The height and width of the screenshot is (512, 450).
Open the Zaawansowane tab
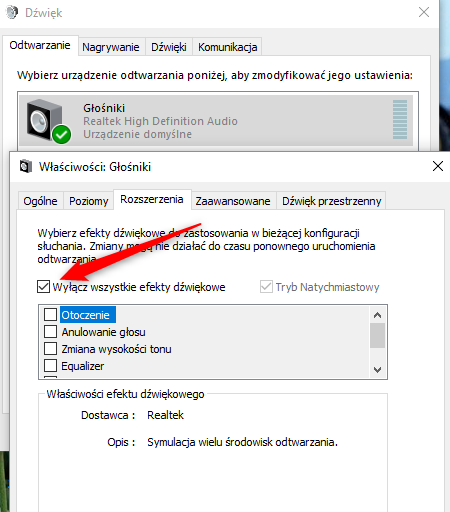click(233, 201)
